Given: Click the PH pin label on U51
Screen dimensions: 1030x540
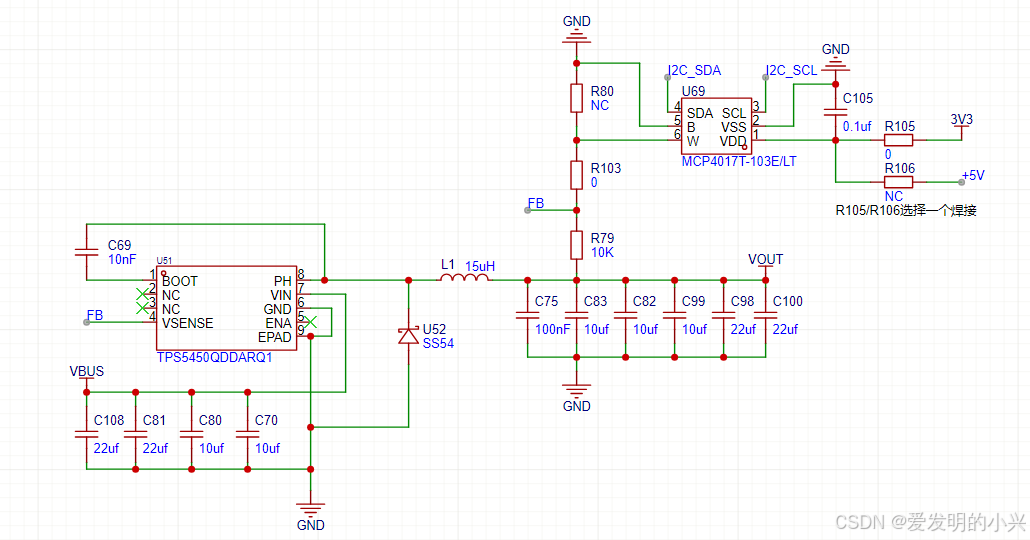Looking at the screenshot, I should (282, 281).
